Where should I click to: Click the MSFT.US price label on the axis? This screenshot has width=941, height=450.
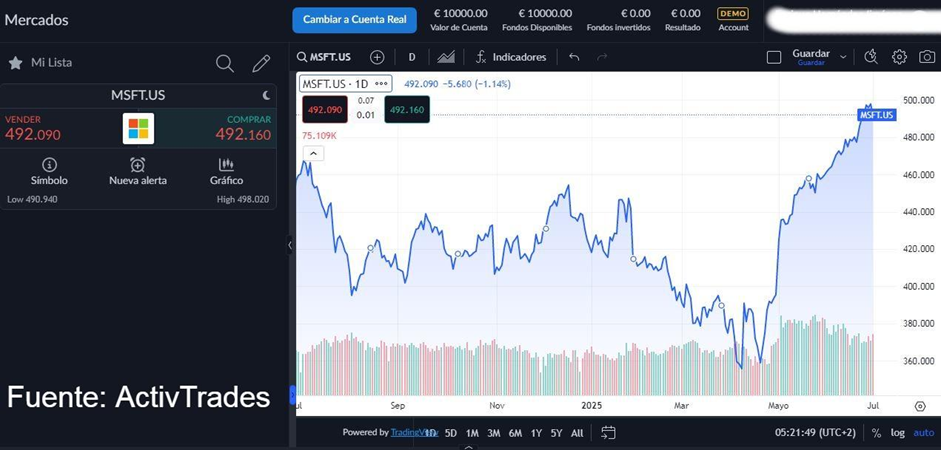(877, 115)
